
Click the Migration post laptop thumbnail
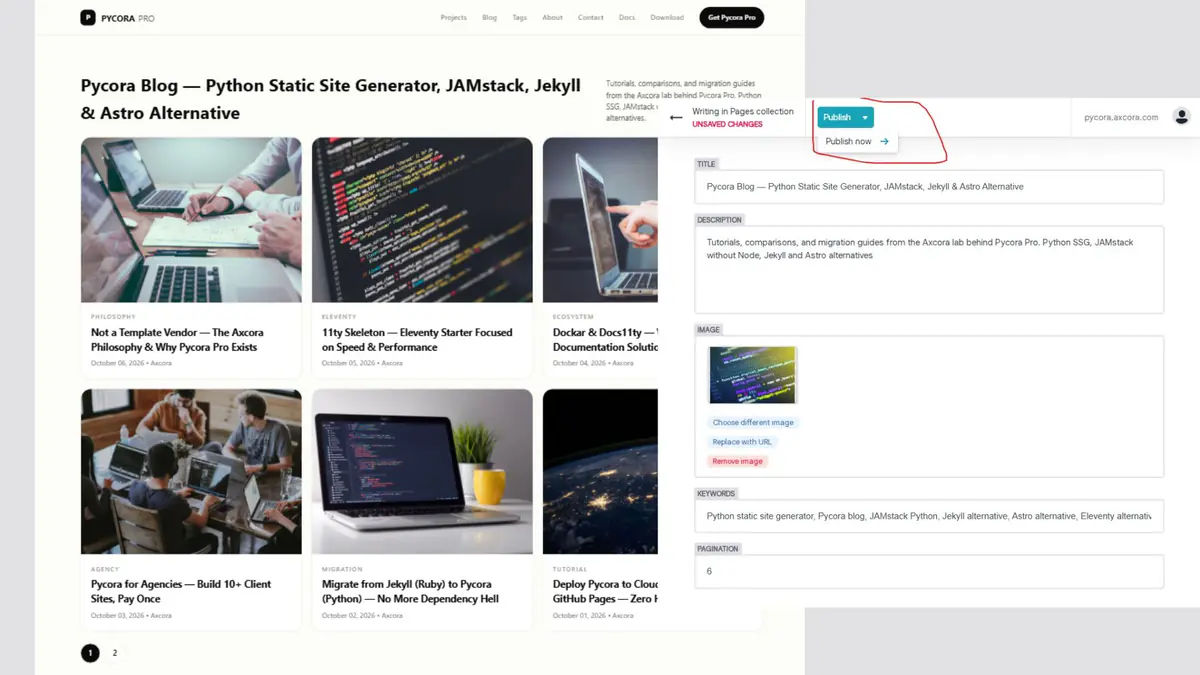(422, 471)
